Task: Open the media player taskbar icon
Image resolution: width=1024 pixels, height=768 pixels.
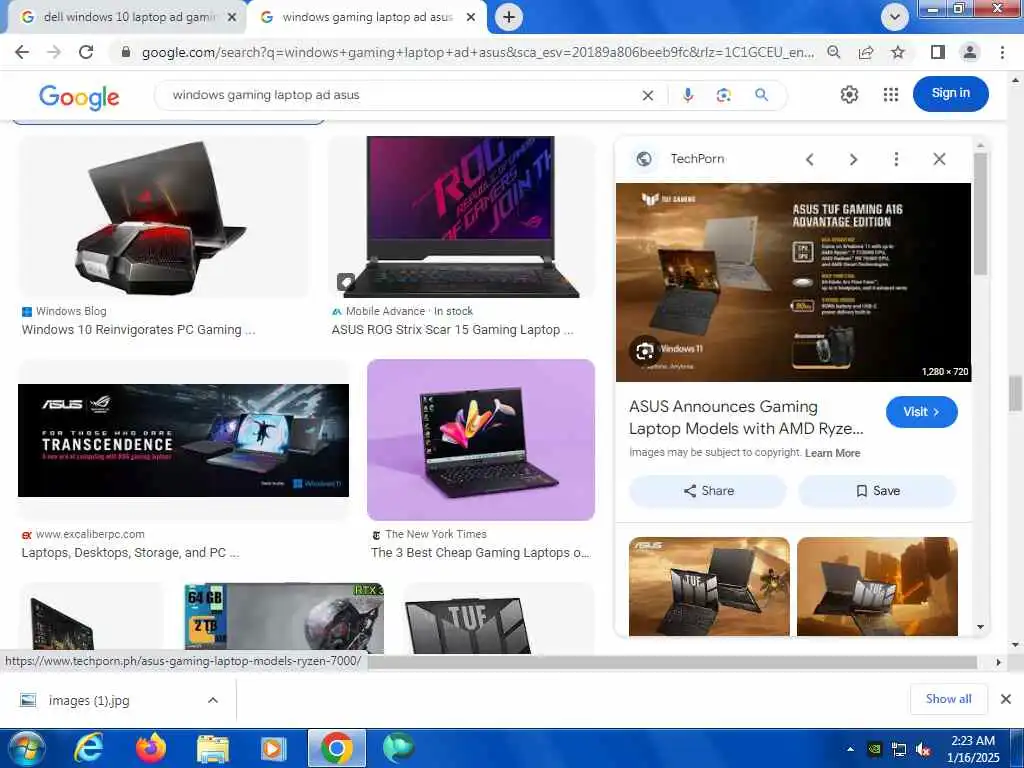Action: pos(274,748)
